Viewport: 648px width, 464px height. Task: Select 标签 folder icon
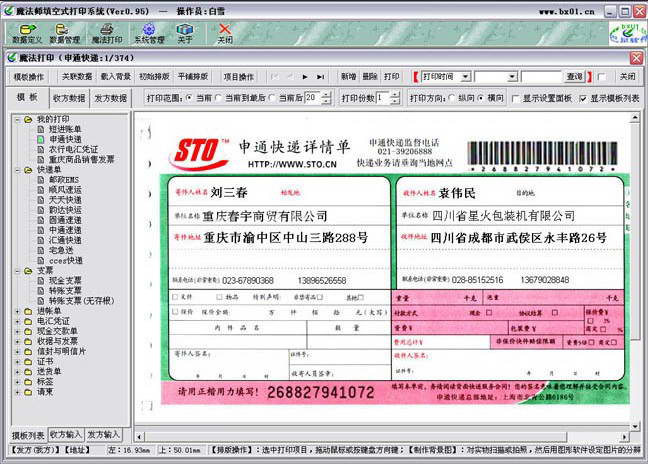[28, 382]
